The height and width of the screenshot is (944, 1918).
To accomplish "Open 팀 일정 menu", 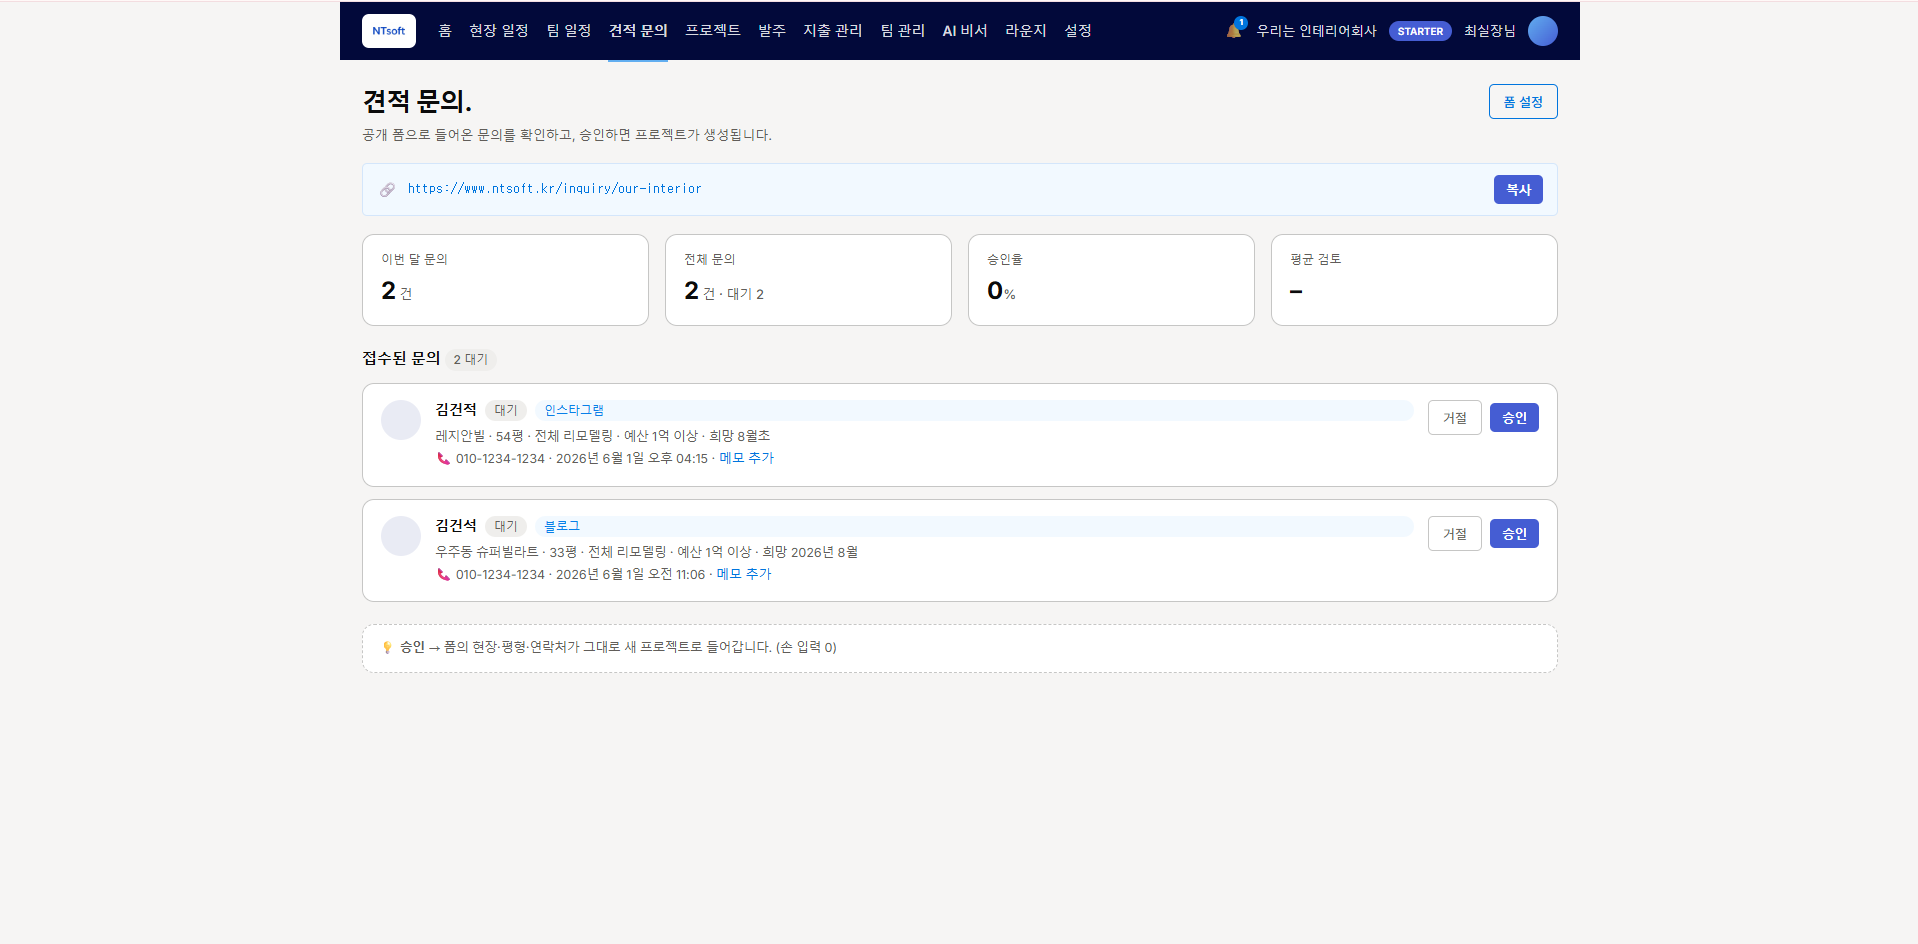I will click(569, 31).
